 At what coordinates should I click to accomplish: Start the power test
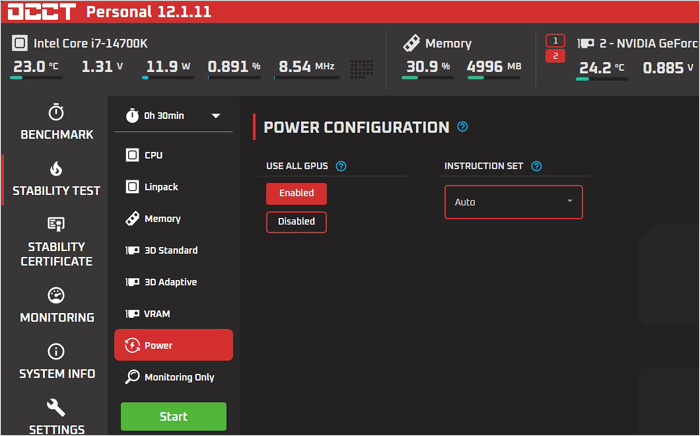[174, 416]
